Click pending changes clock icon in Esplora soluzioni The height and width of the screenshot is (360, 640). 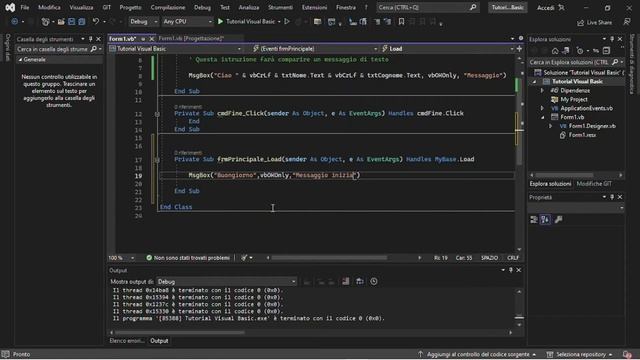click(x=580, y=51)
